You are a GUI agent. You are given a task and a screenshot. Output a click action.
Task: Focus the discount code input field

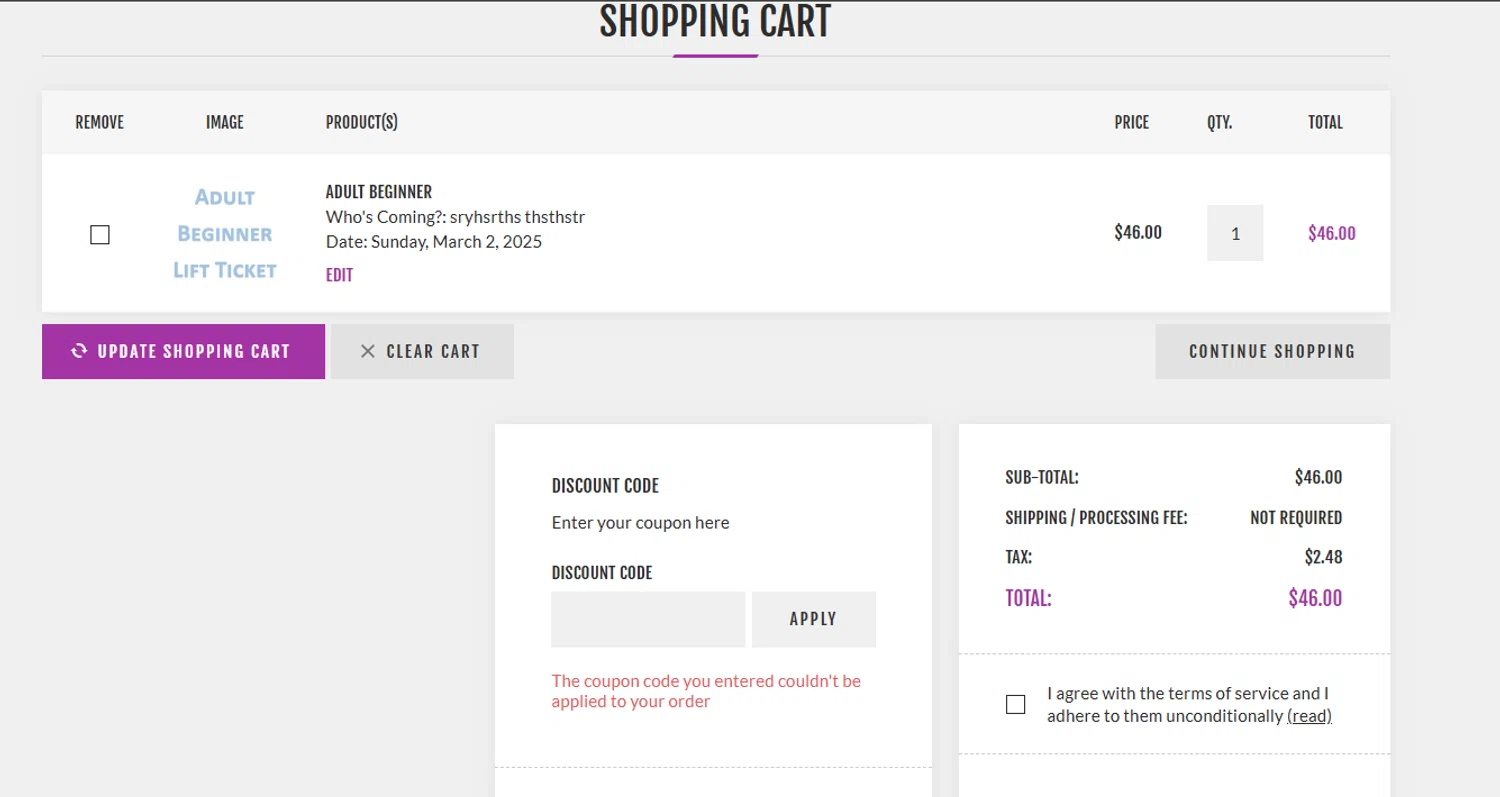pyautogui.click(x=648, y=619)
